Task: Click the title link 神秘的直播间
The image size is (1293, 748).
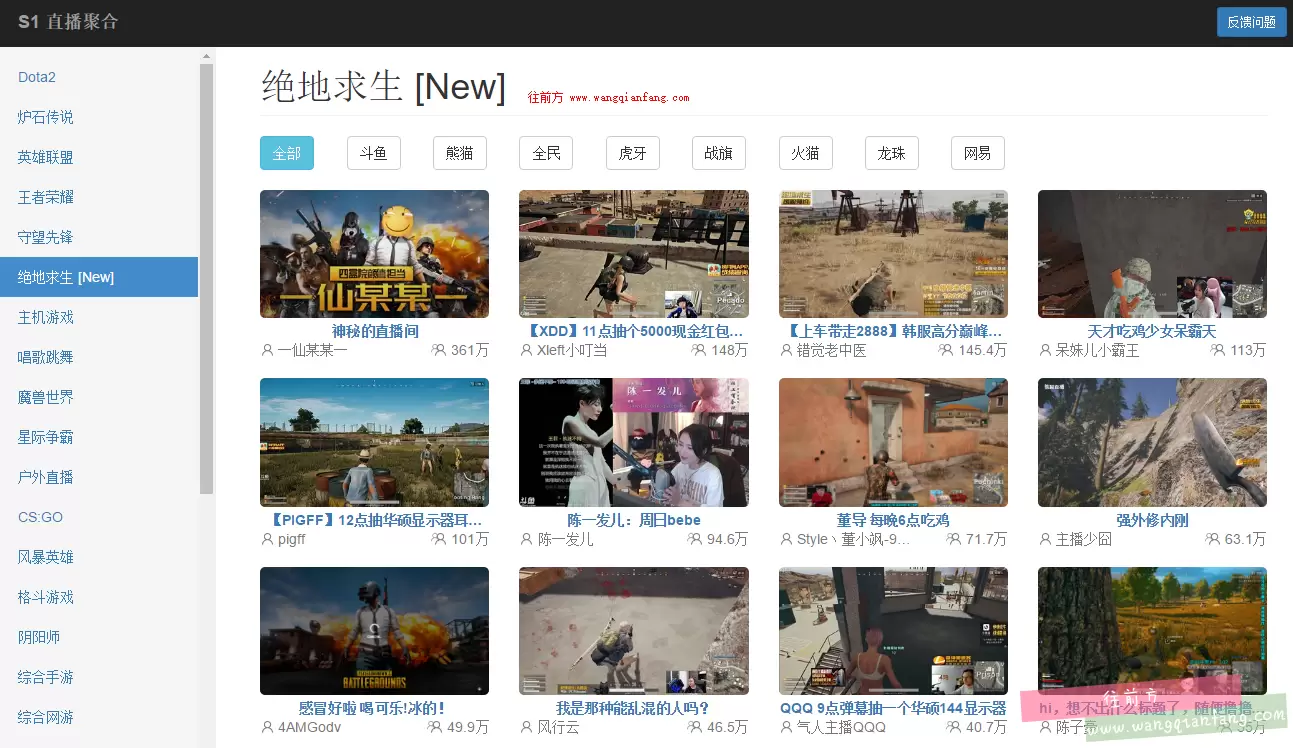Action: (375, 331)
